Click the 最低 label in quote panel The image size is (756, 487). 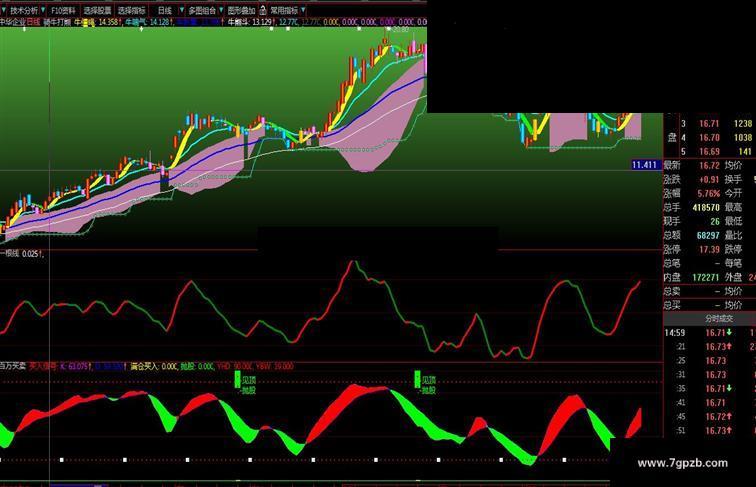733,222
